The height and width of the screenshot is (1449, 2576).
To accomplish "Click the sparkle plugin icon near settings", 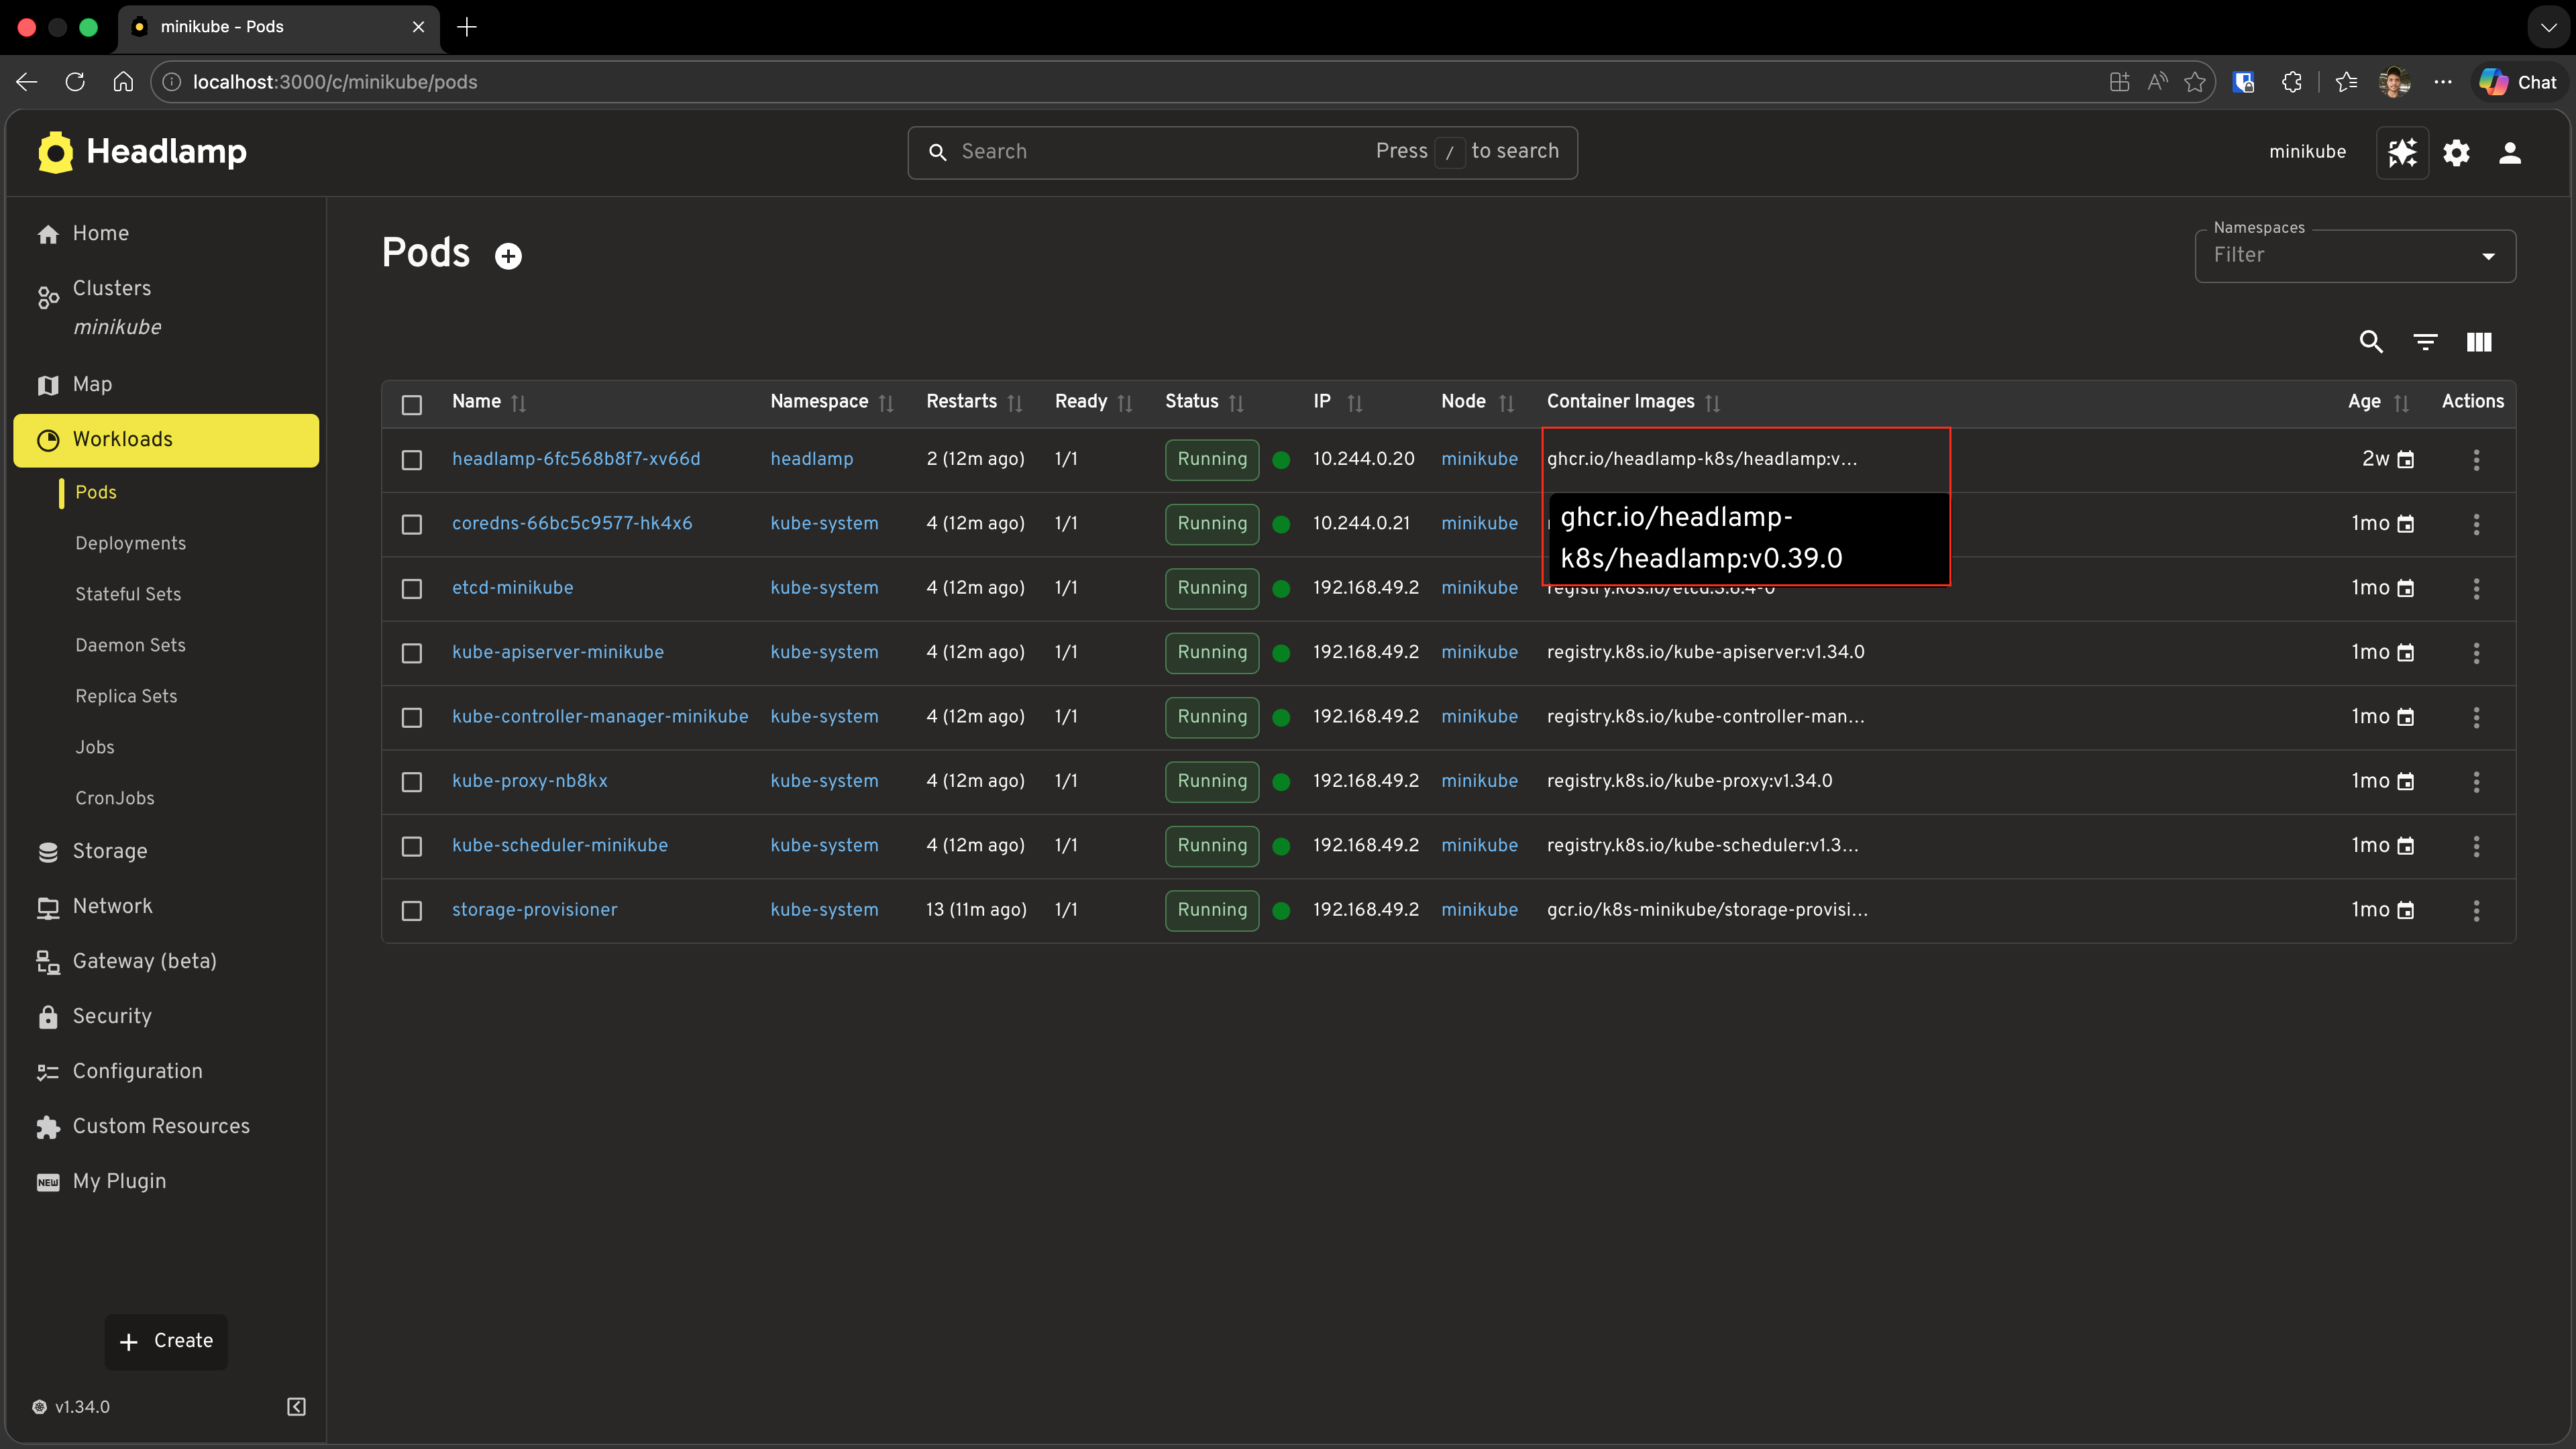I will 2403,152.
